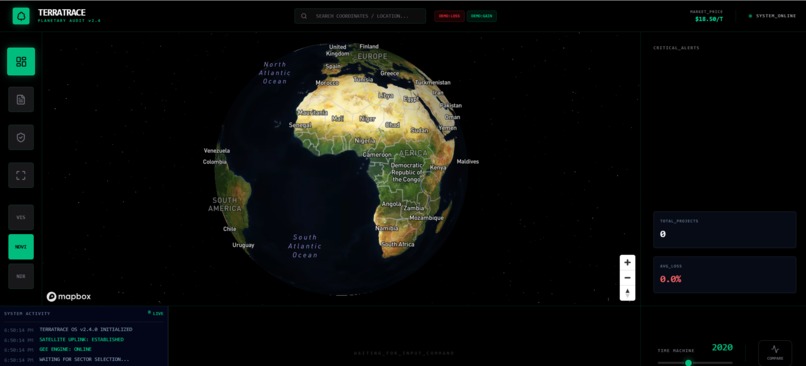806x366 pixels.
Task: Click the 2020 year value
Action: coord(722,348)
